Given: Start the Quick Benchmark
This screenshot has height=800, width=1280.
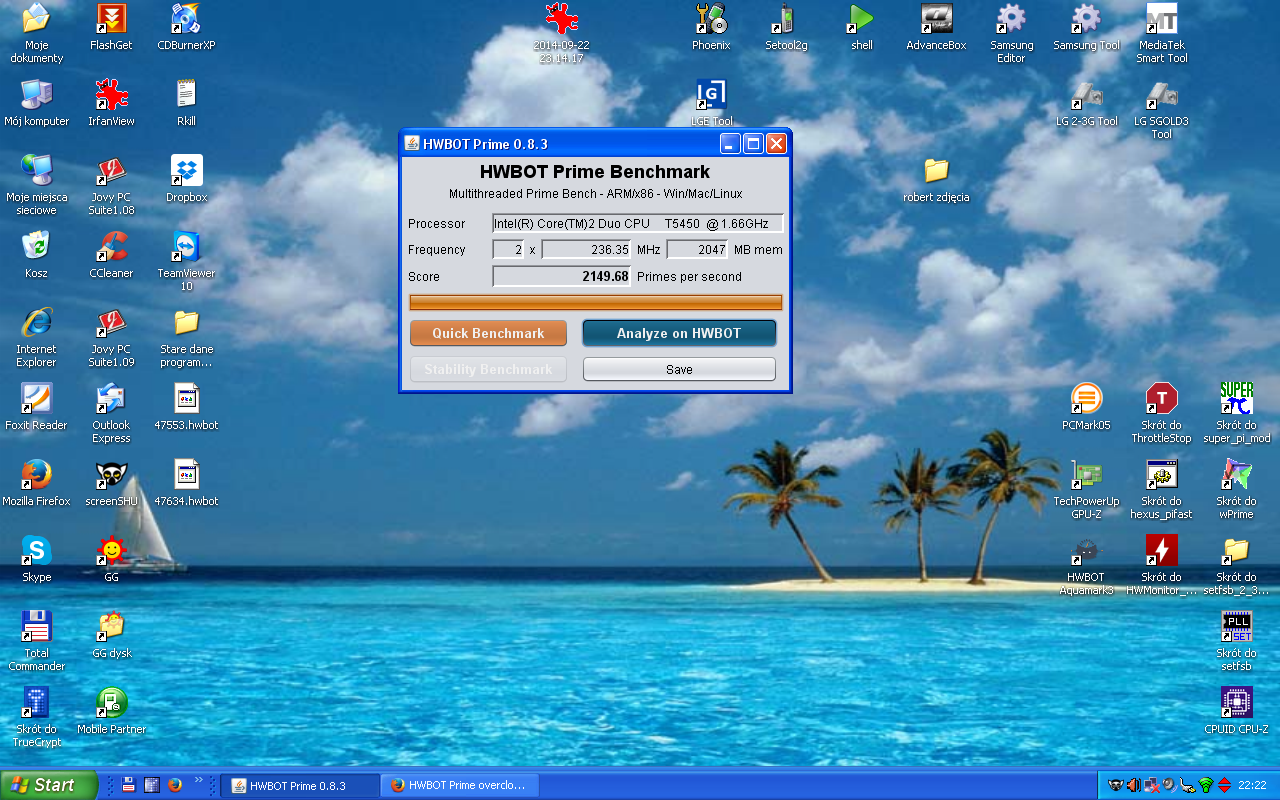Looking at the screenshot, I should pos(488,333).
